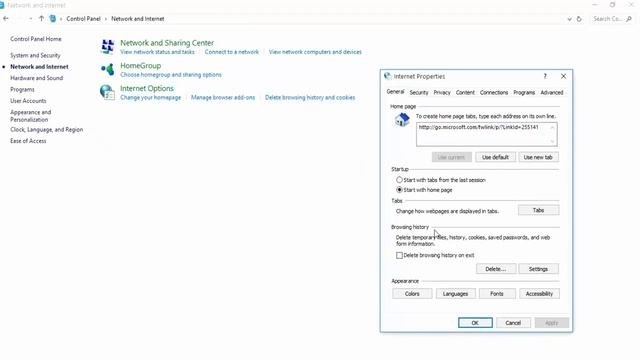Click Choose homegroup and sharing options
The width and height of the screenshot is (640, 360).
click(171, 75)
